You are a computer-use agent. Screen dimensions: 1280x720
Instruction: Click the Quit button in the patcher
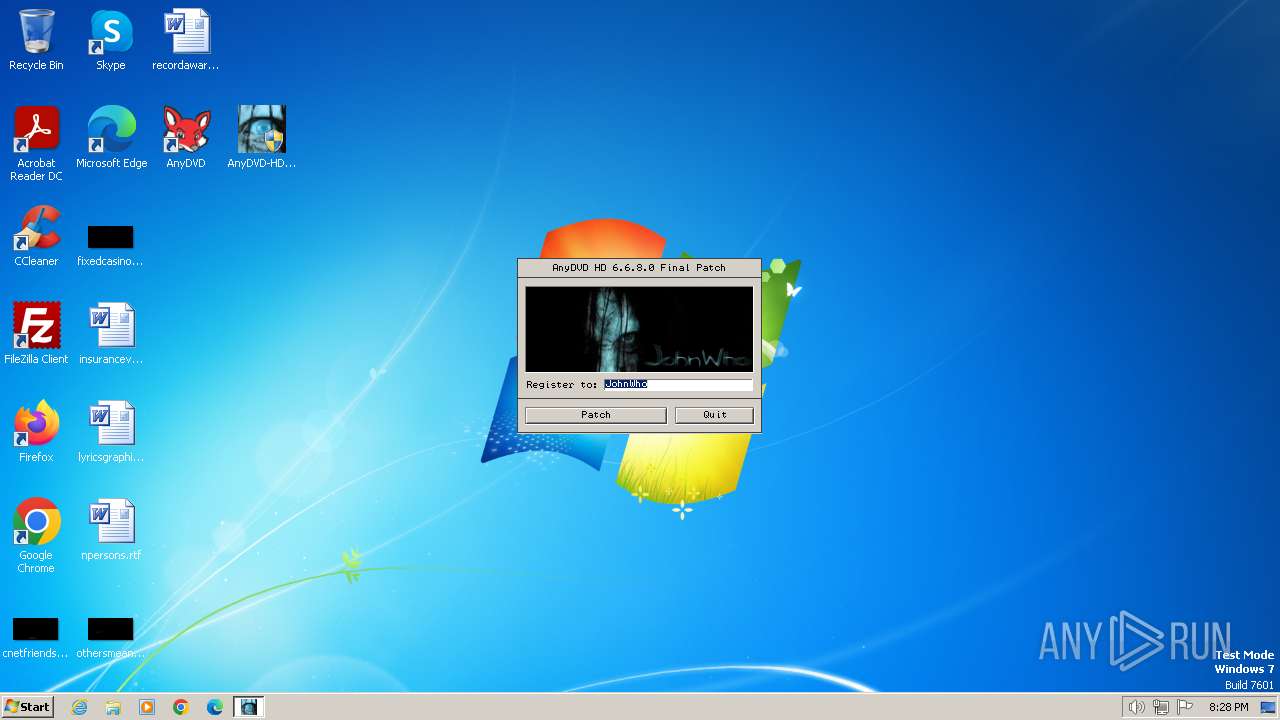pos(714,415)
